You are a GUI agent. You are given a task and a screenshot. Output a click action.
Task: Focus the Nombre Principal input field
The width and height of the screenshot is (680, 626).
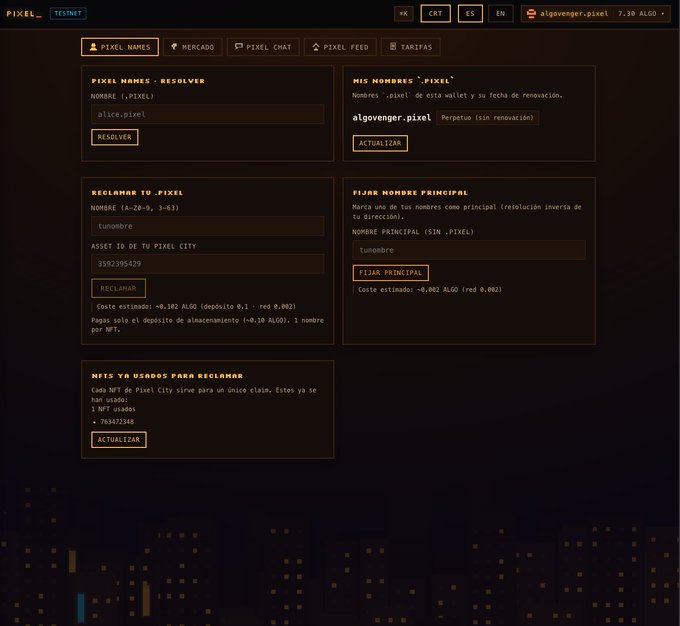(469, 250)
